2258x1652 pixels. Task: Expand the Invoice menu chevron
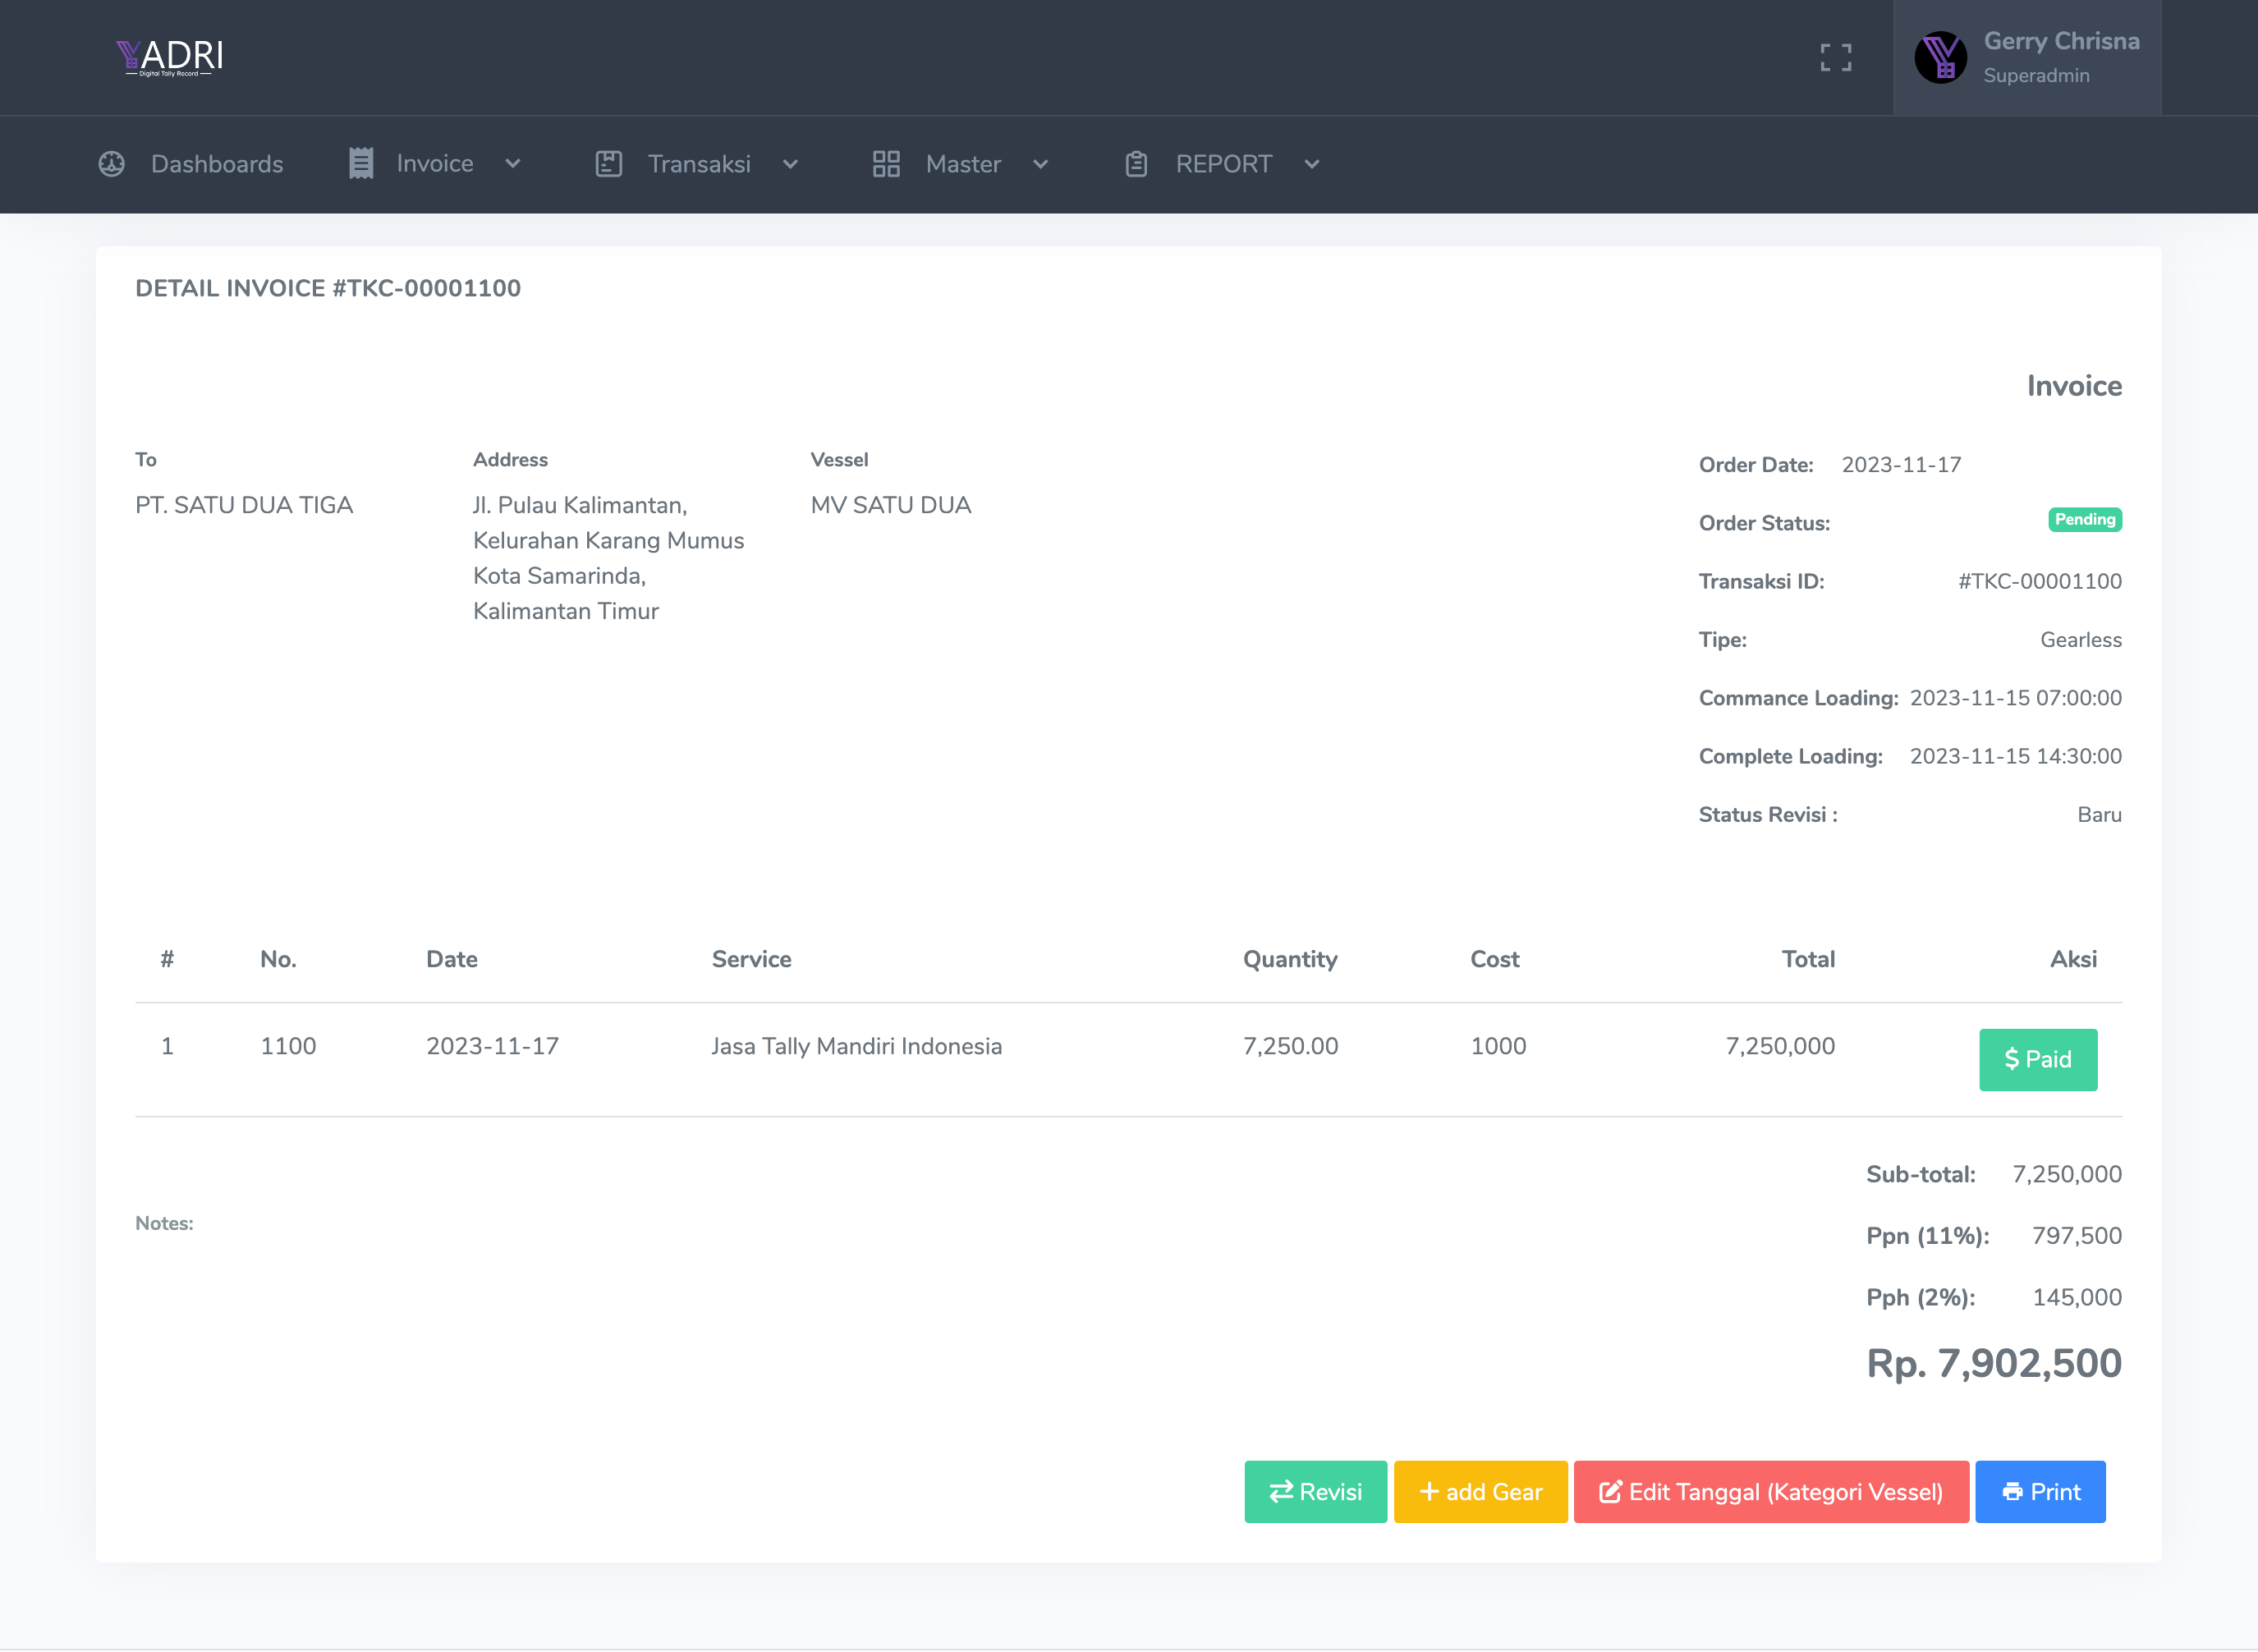(x=513, y=164)
